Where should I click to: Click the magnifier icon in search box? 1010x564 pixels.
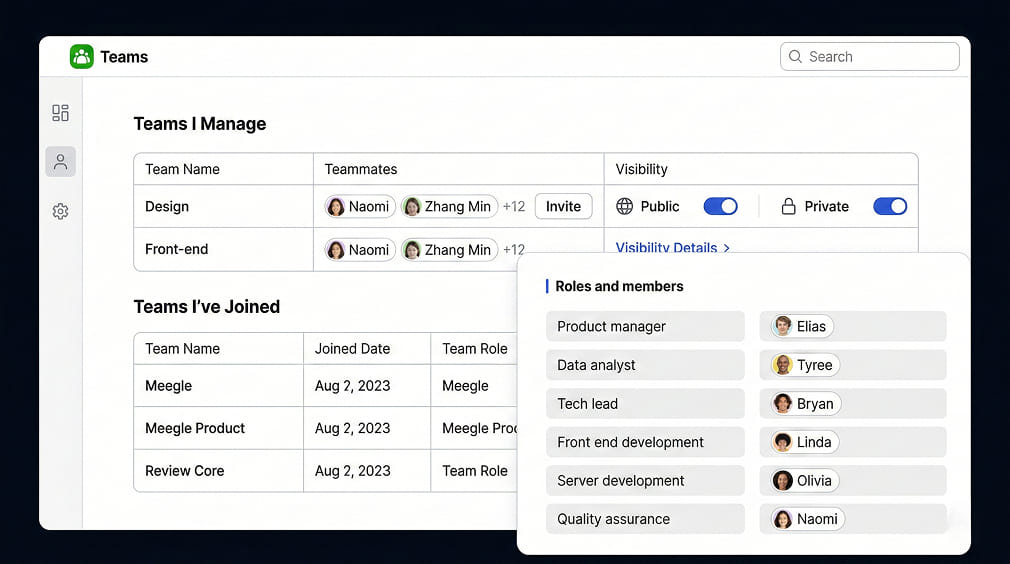click(x=796, y=57)
